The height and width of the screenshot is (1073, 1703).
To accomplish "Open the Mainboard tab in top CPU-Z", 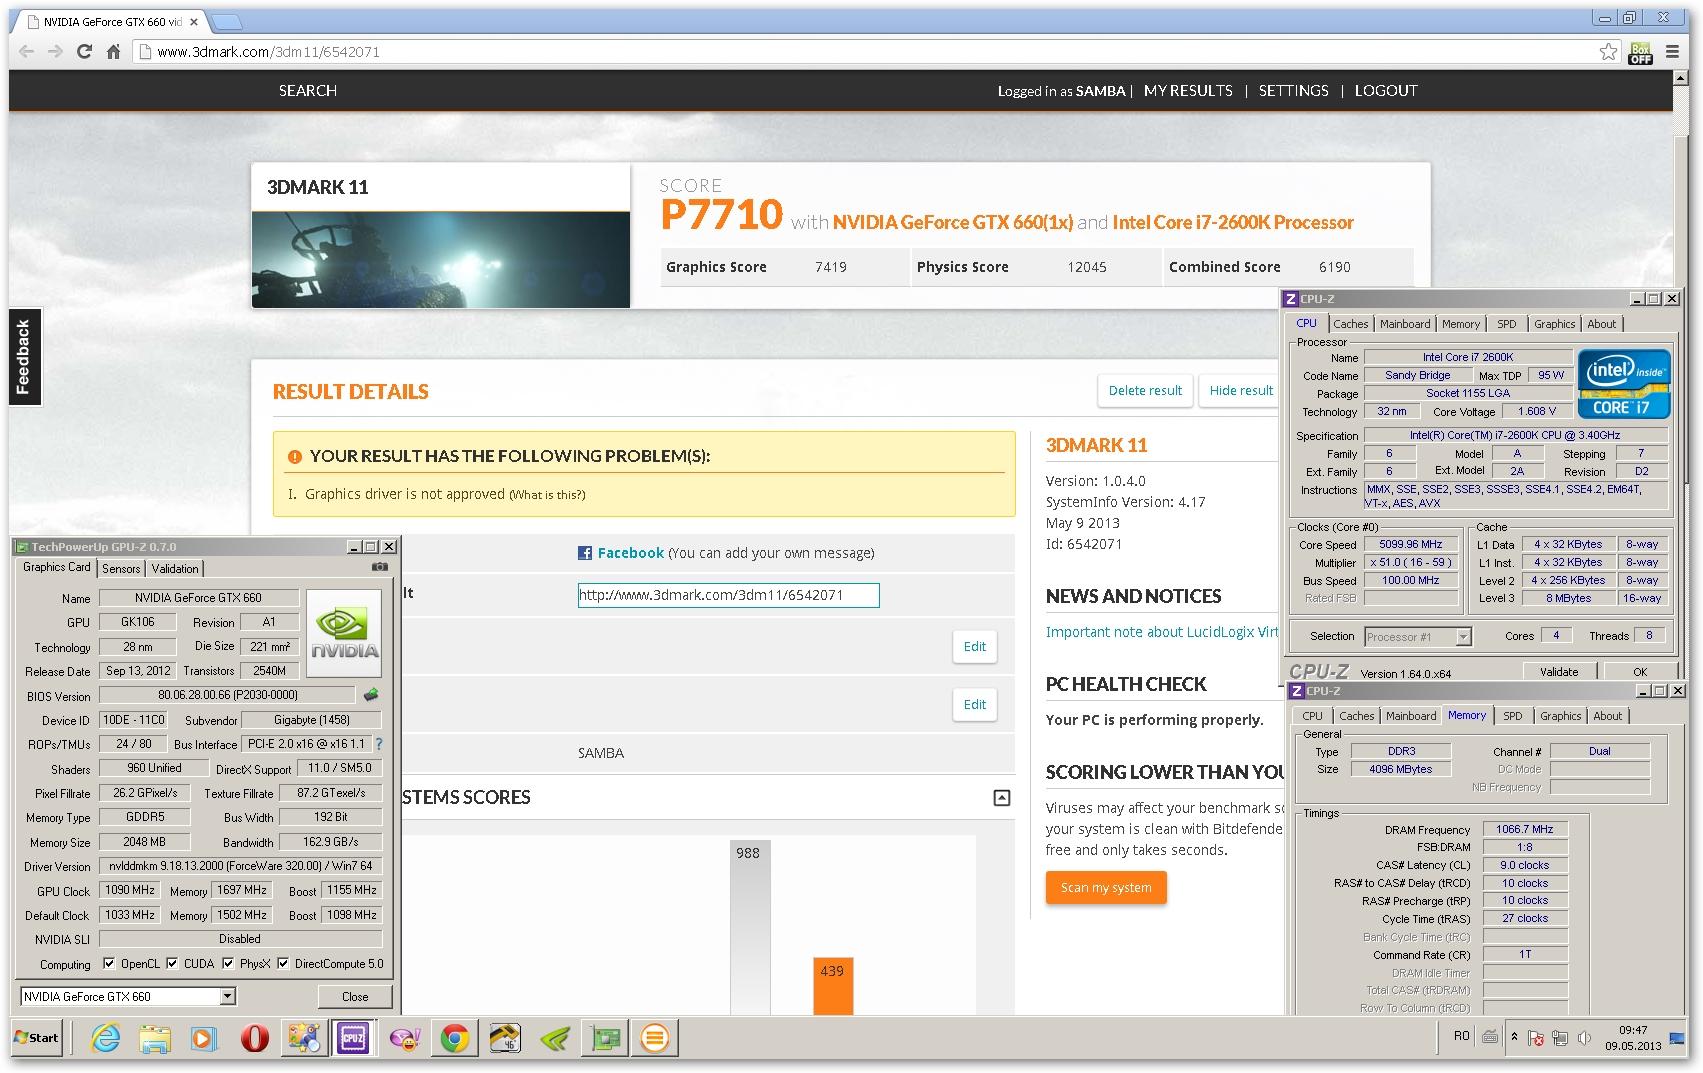I will 1405,324.
